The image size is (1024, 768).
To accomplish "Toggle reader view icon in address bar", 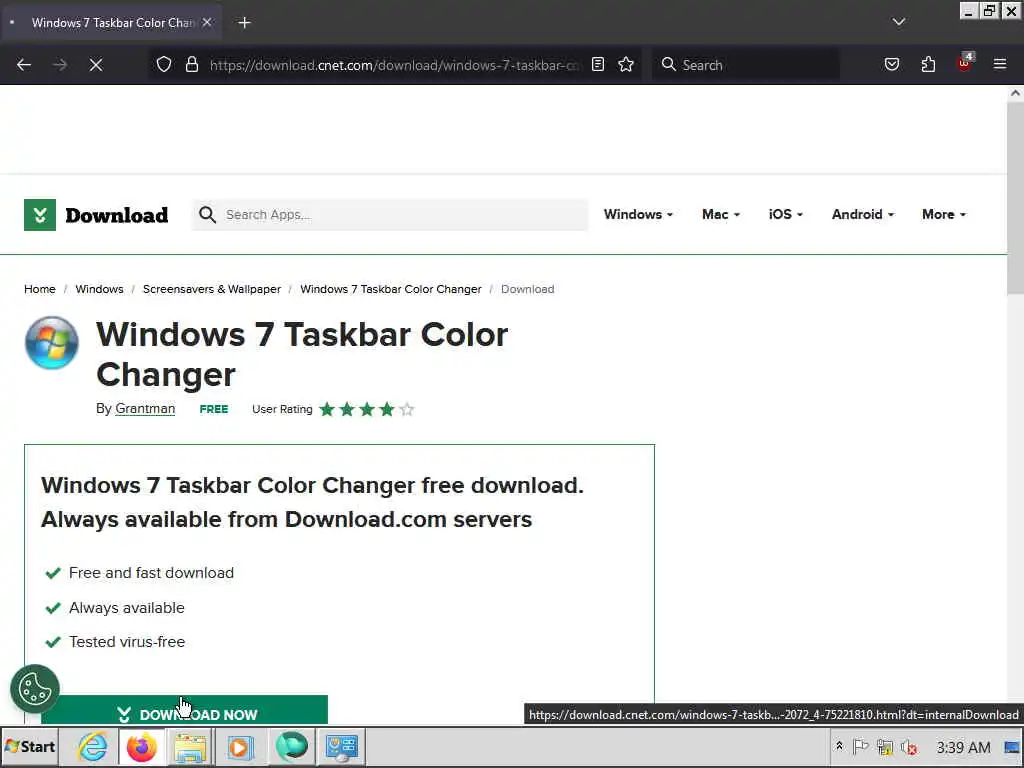I will pos(598,64).
